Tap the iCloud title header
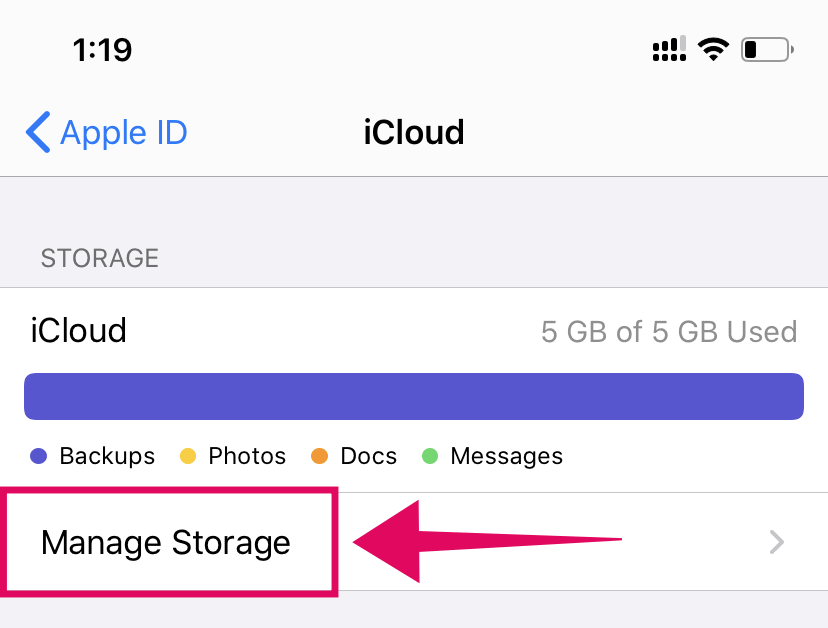Image resolution: width=828 pixels, height=628 pixels. 413,131
